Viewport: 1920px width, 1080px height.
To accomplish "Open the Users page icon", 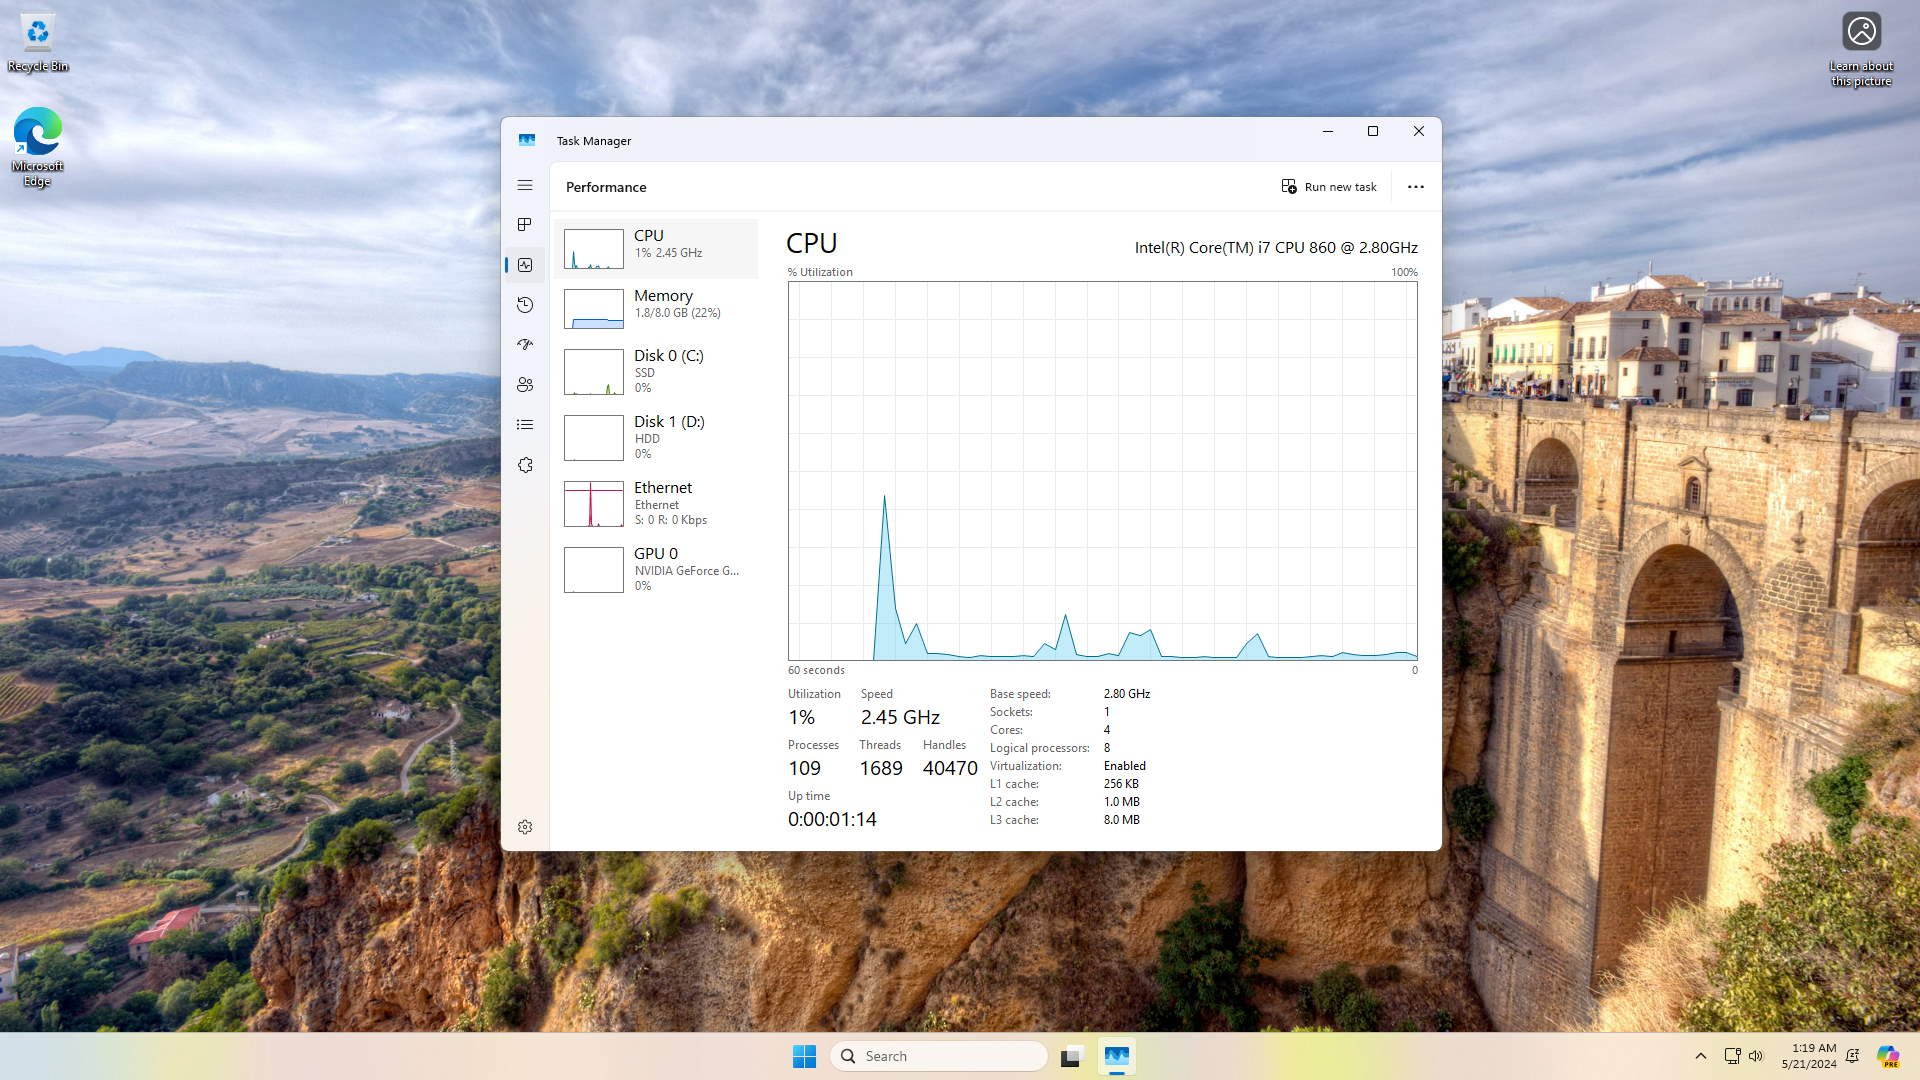I will [x=525, y=385].
